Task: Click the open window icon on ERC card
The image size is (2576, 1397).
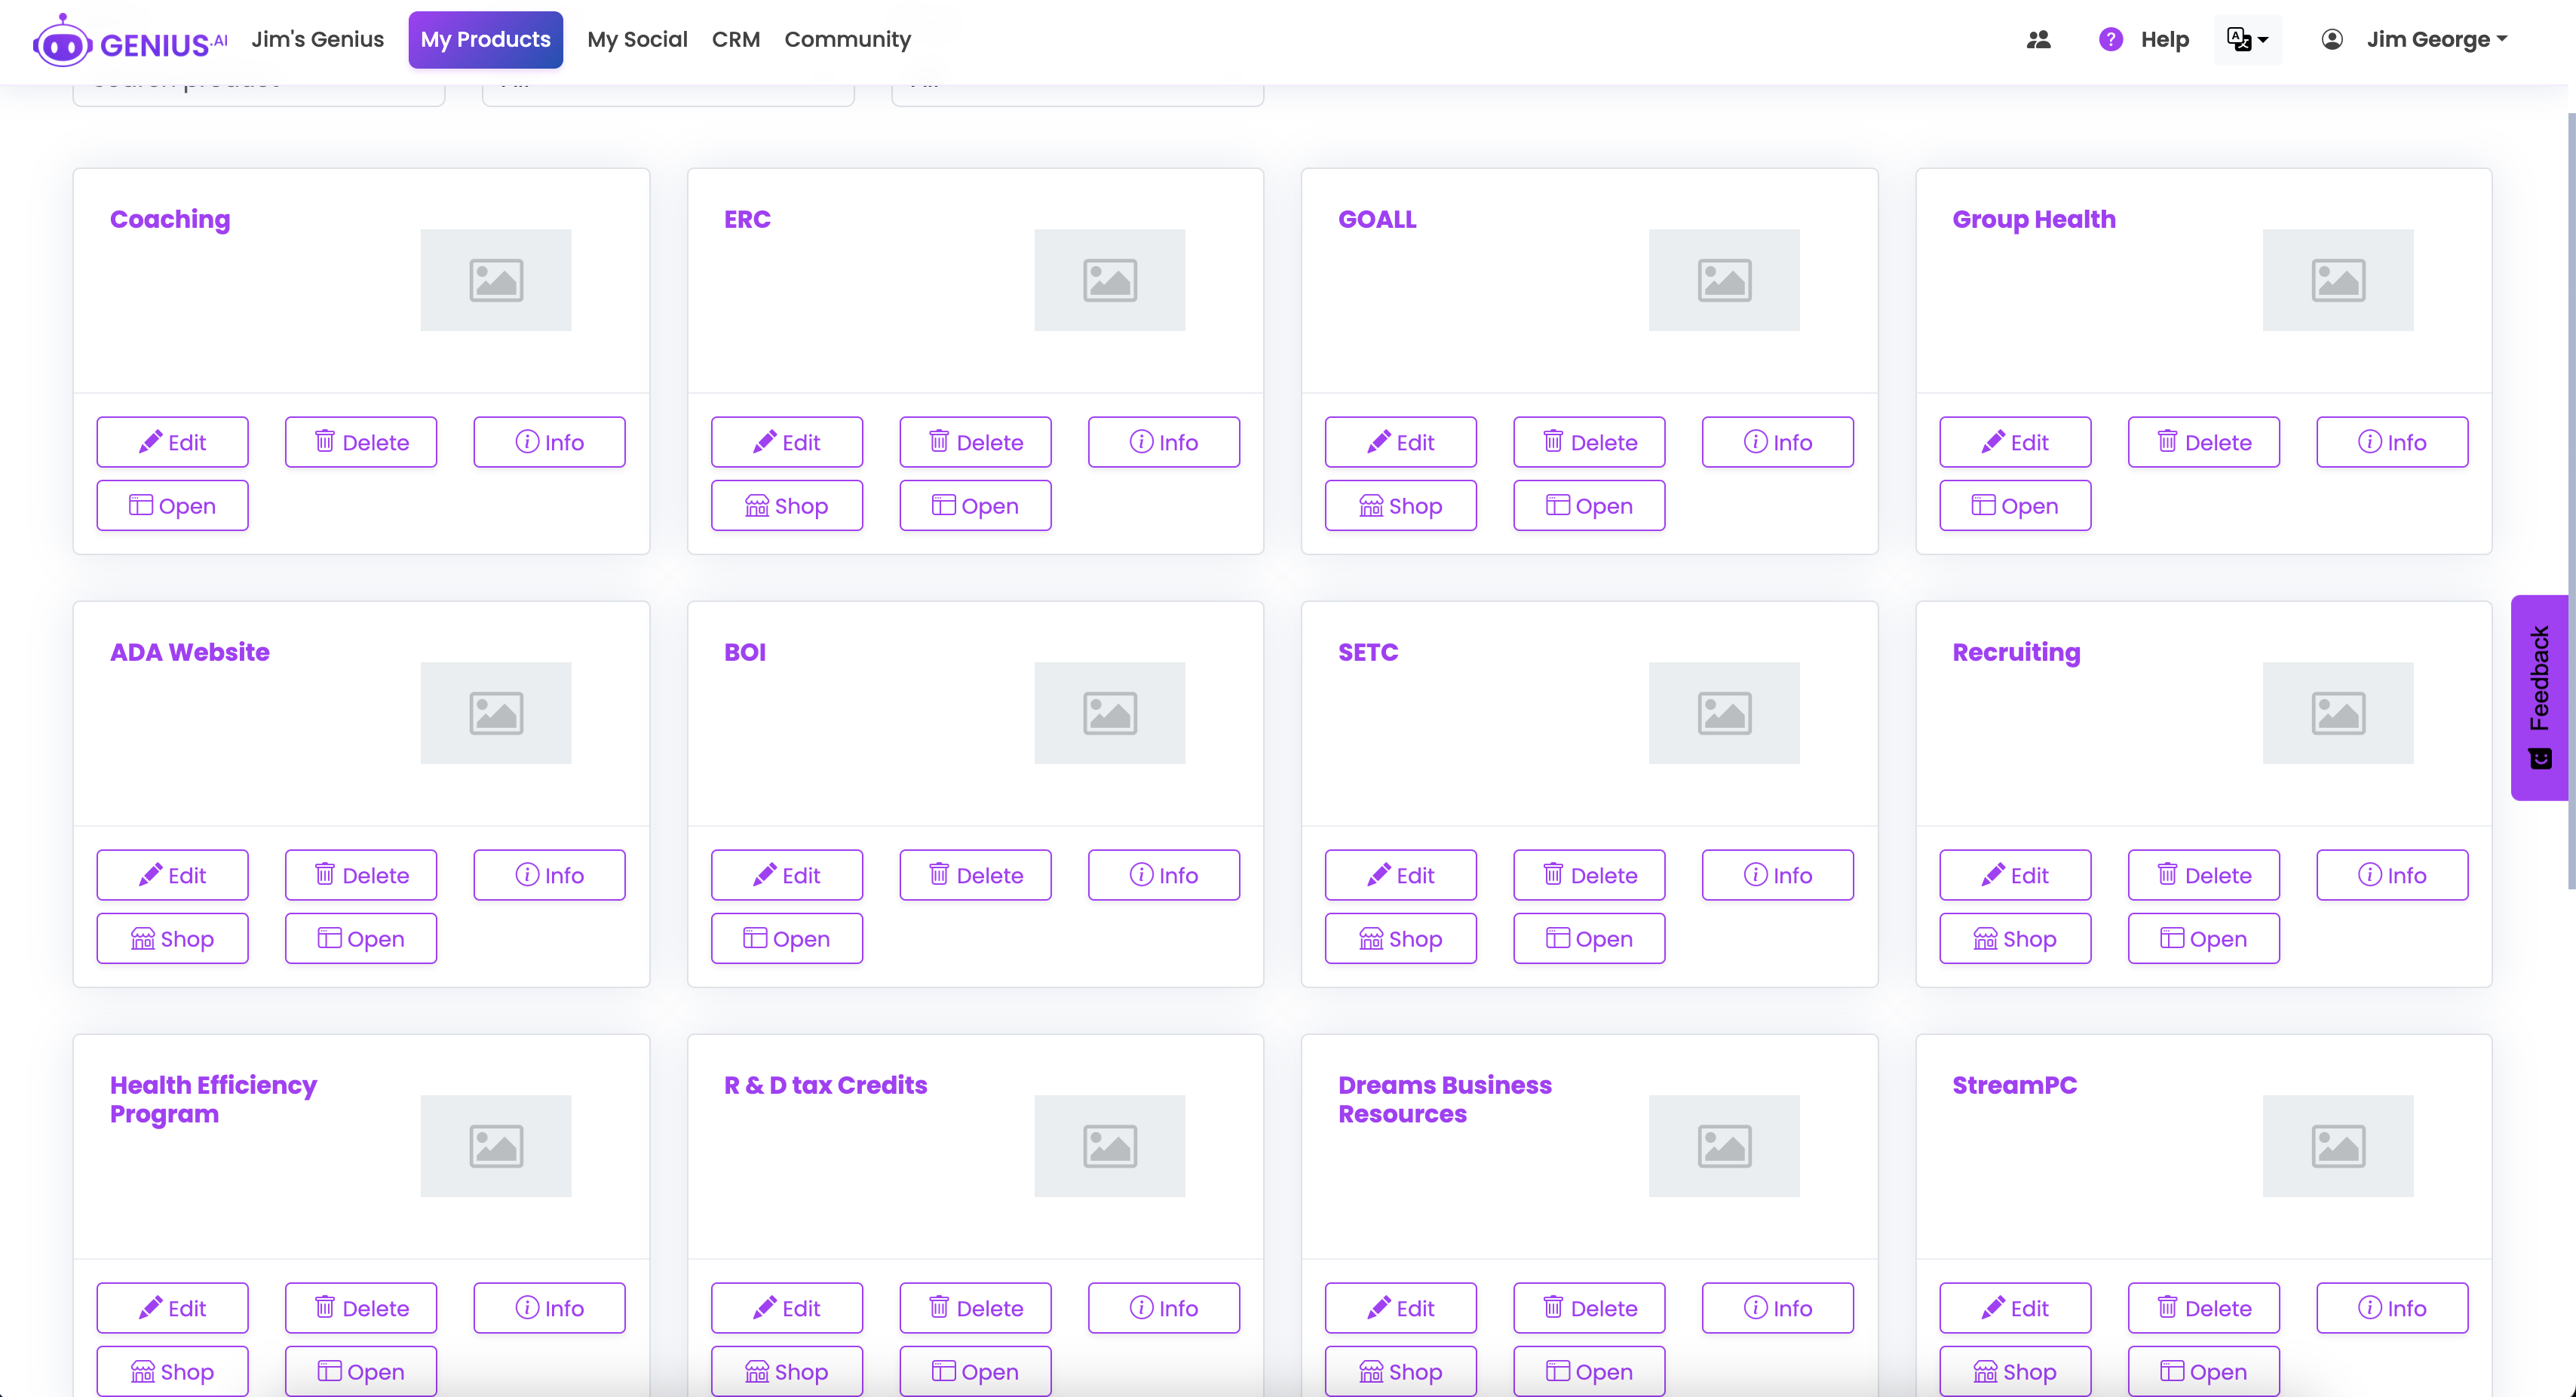Action: click(x=943, y=505)
